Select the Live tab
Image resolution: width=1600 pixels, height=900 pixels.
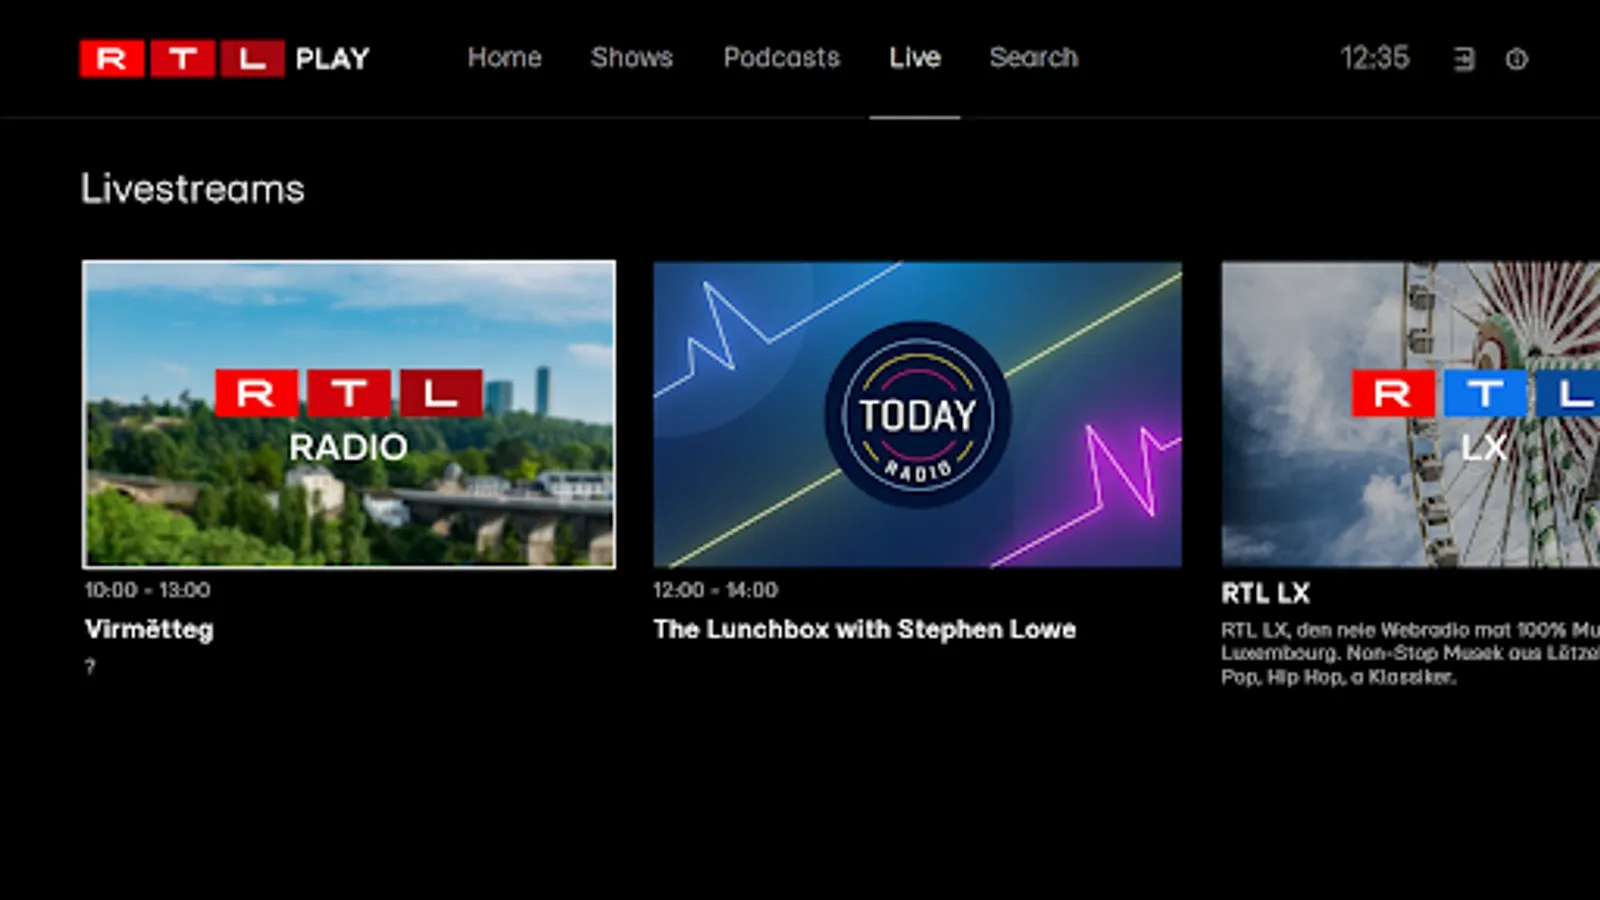[915, 57]
